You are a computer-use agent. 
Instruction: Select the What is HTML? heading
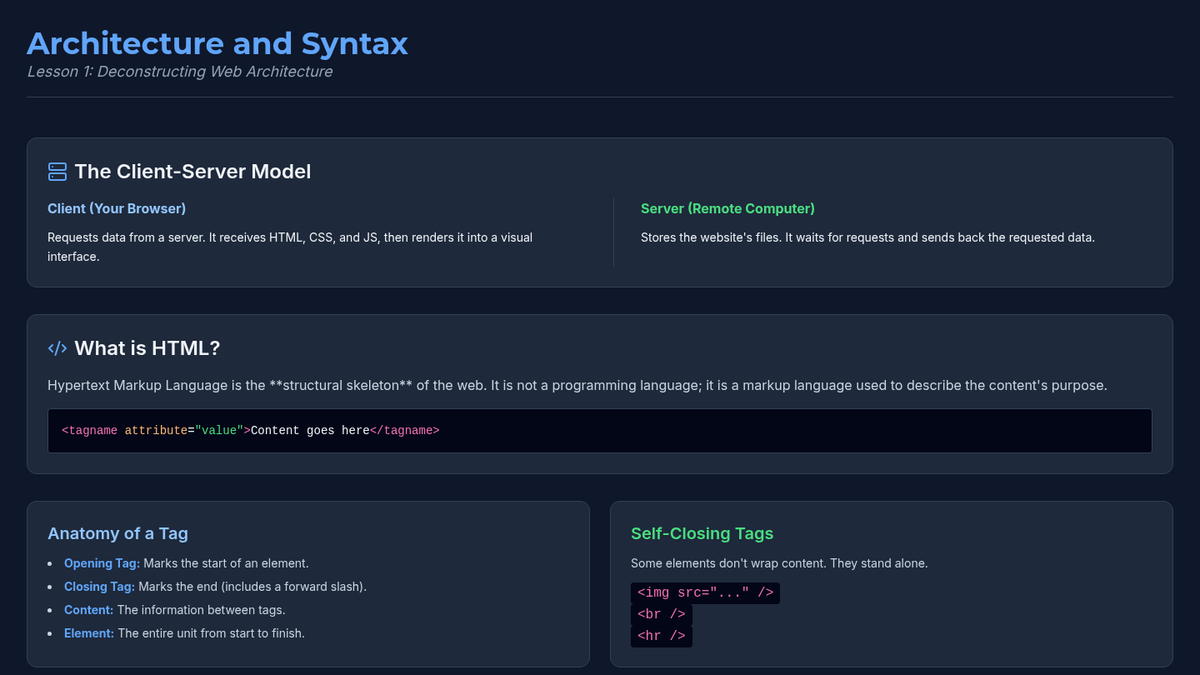(147, 348)
